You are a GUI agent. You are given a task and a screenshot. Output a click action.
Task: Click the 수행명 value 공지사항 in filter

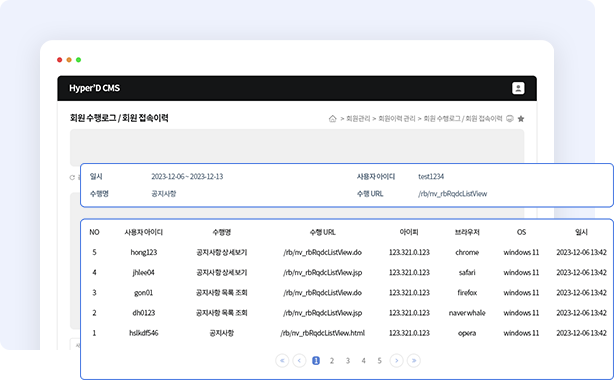coord(164,194)
